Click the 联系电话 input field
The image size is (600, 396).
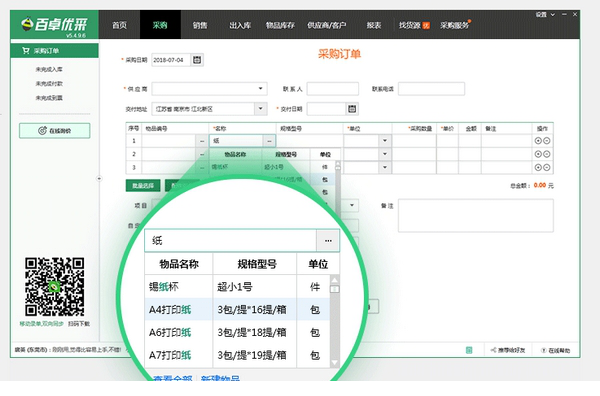click(x=431, y=89)
